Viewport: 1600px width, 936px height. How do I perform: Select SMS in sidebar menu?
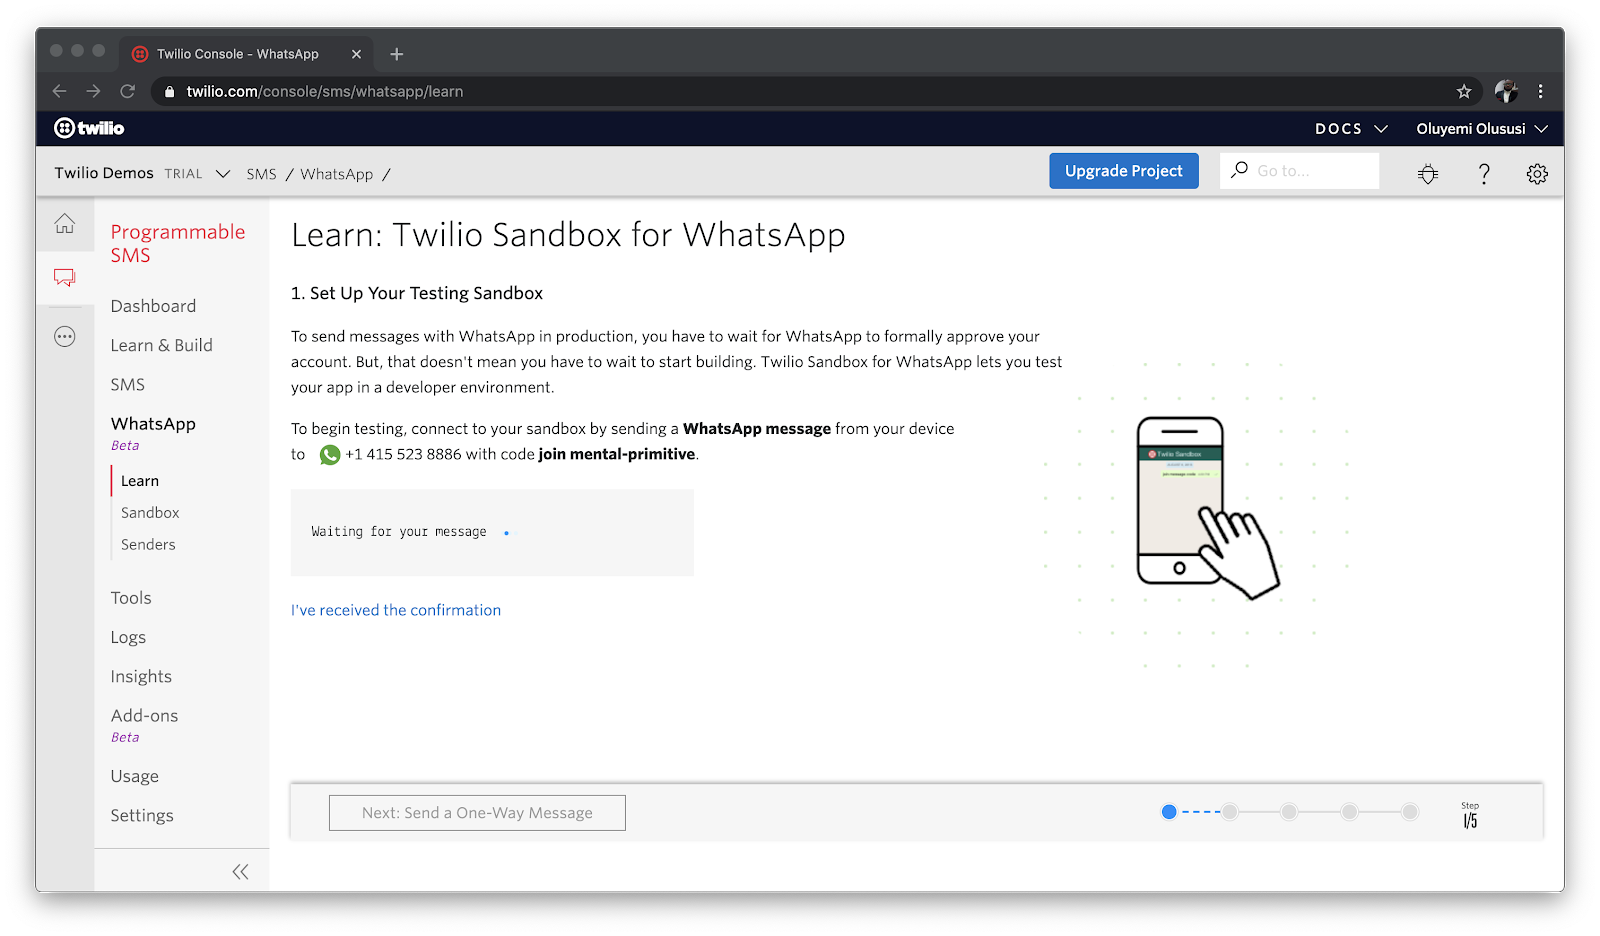pos(127,384)
